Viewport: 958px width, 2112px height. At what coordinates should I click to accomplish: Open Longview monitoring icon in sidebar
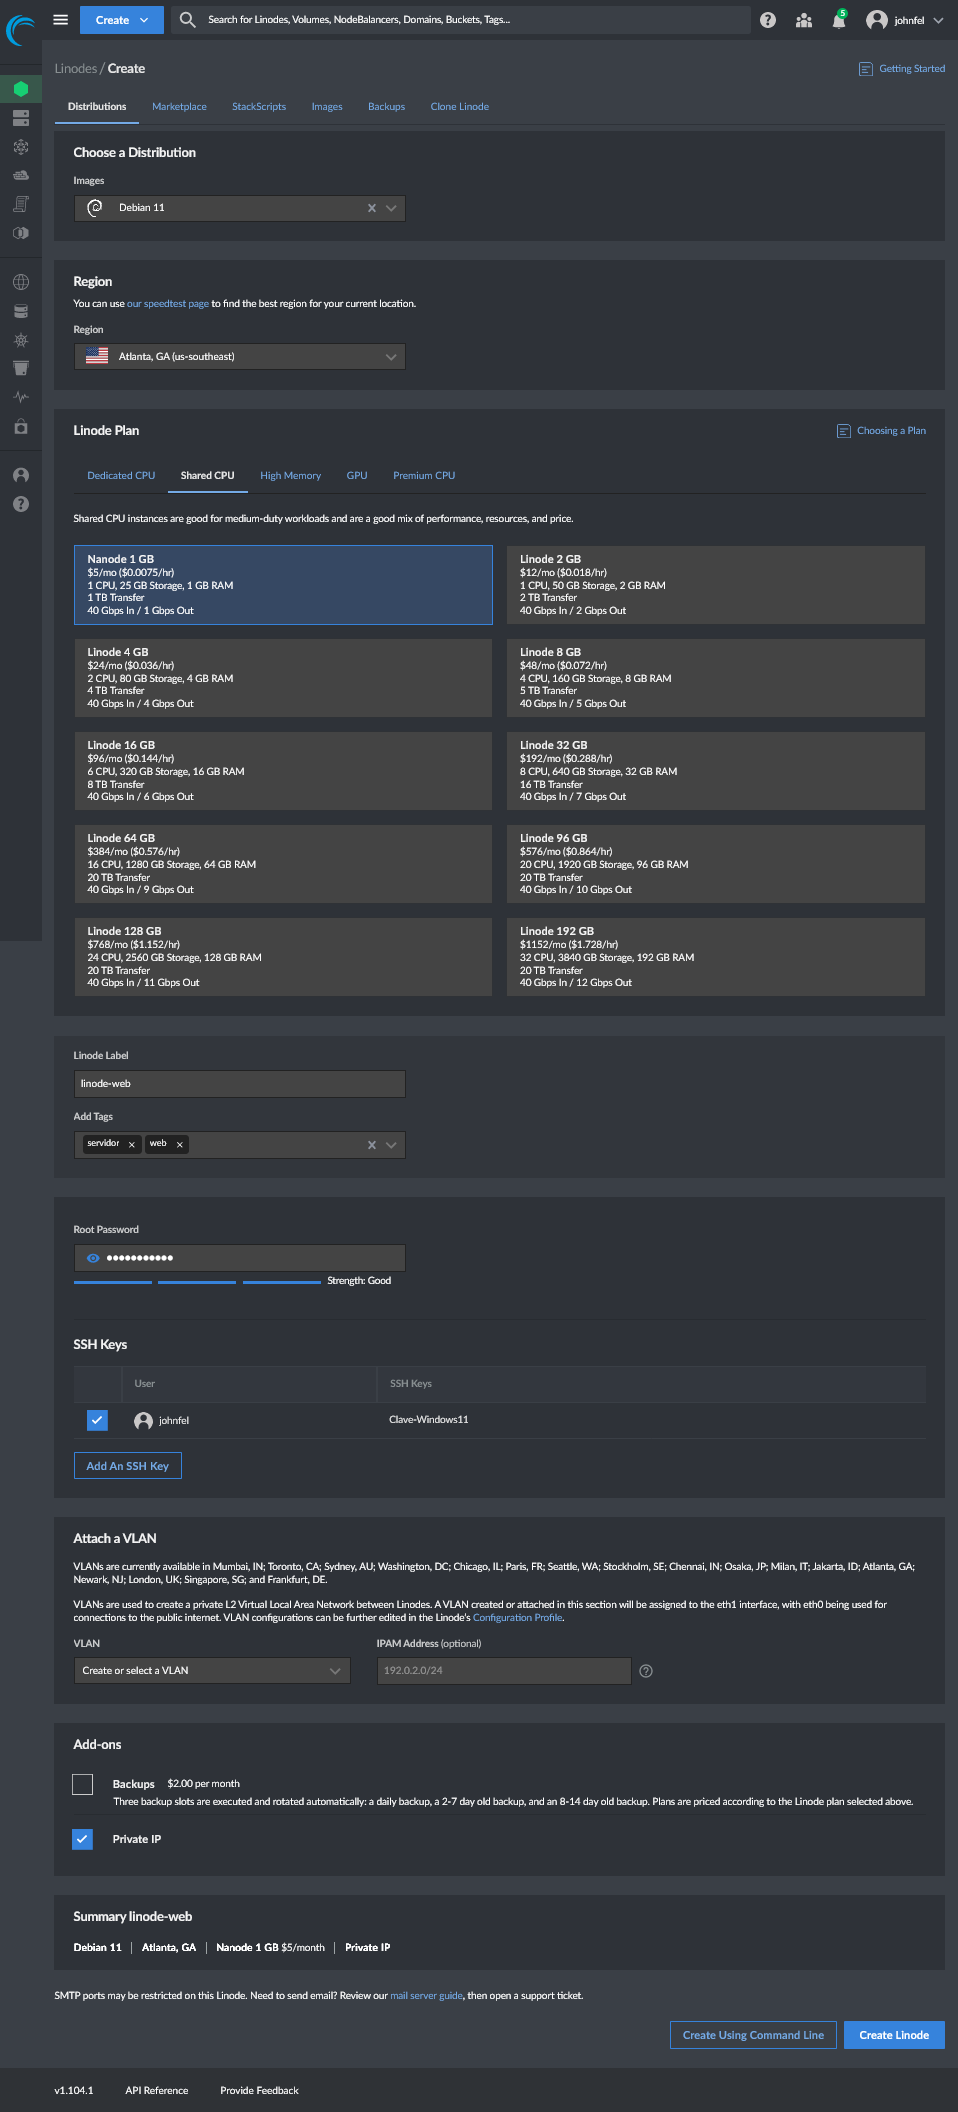(x=21, y=397)
